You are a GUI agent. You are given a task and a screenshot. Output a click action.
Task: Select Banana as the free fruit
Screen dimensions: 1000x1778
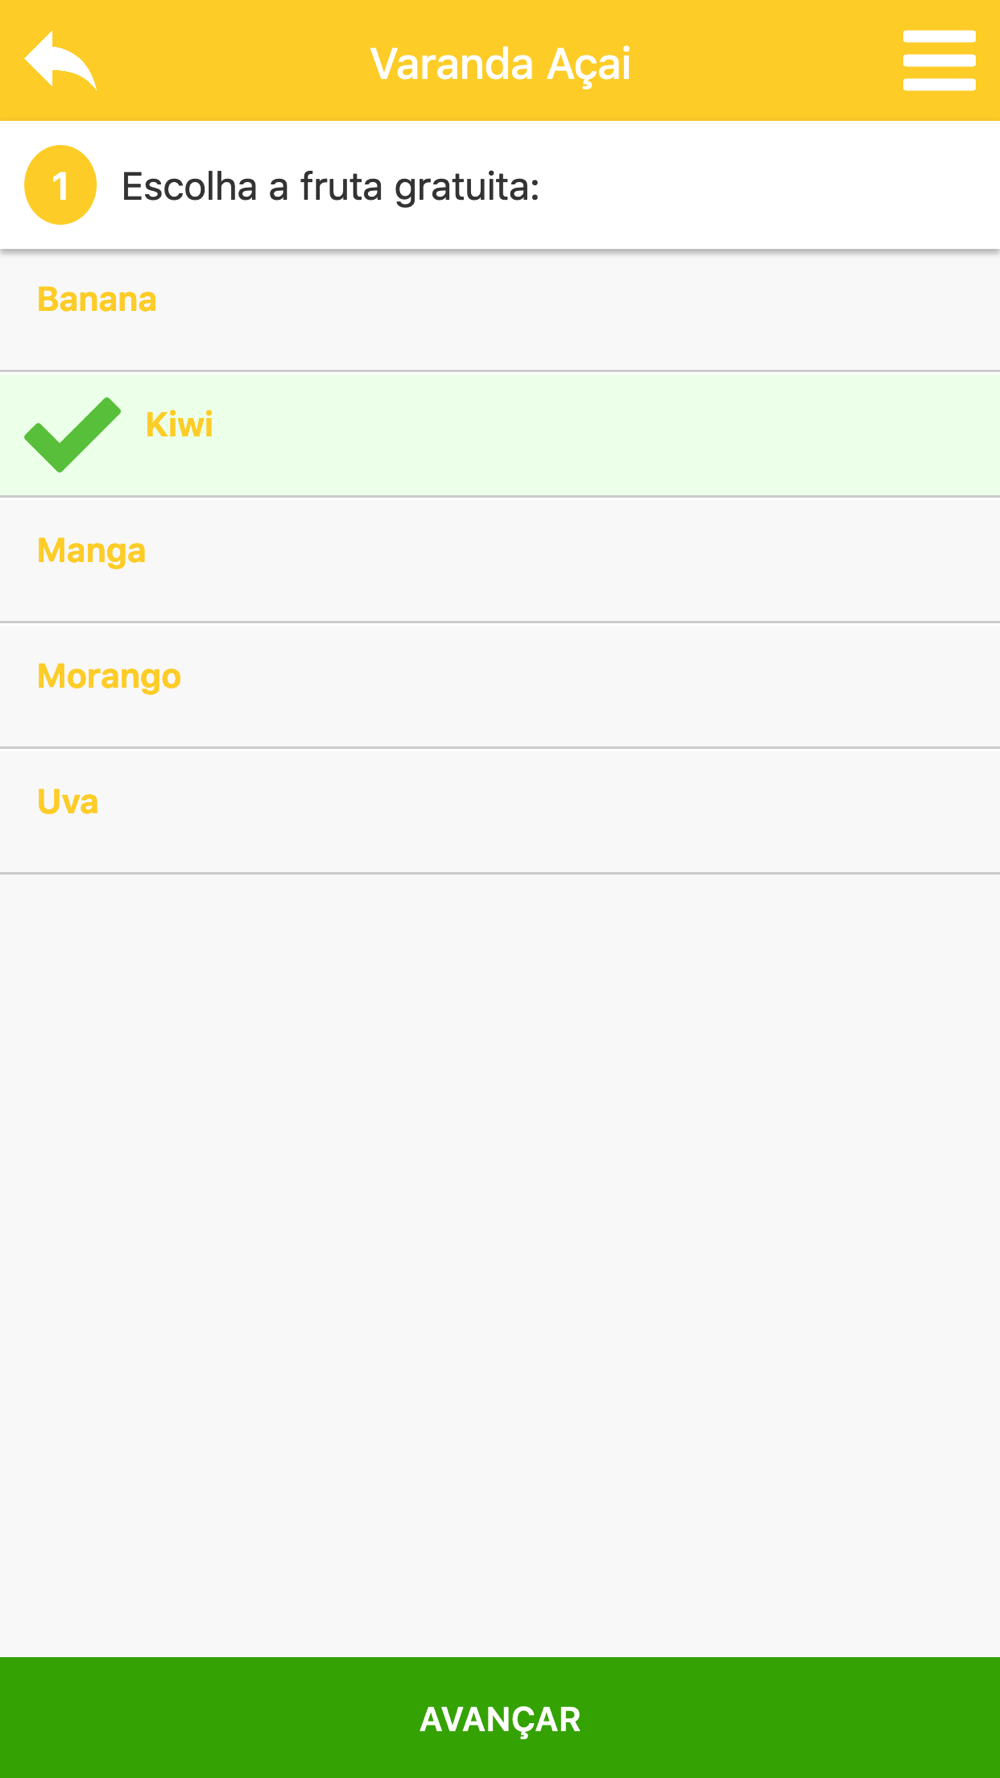500,309
